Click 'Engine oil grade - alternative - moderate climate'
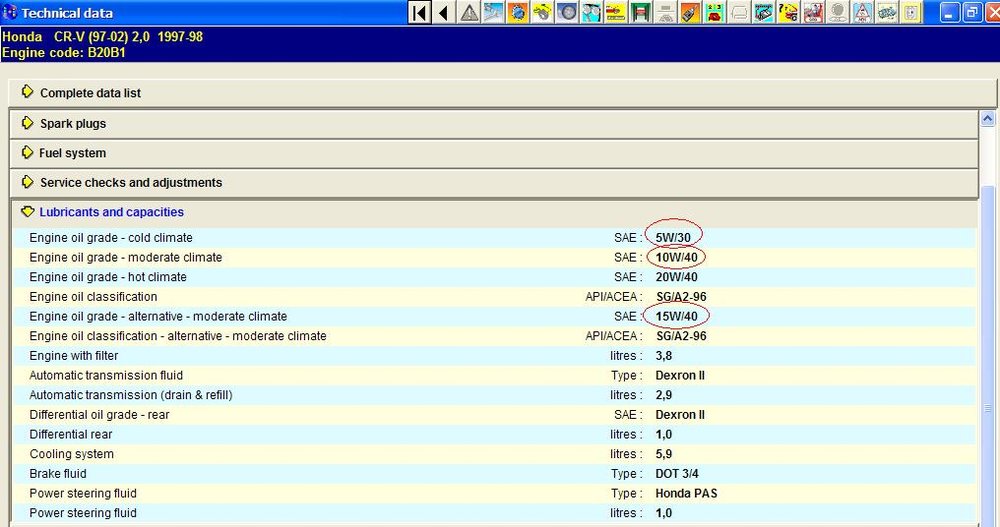The image size is (1000, 527). click(x=158, y=316)
